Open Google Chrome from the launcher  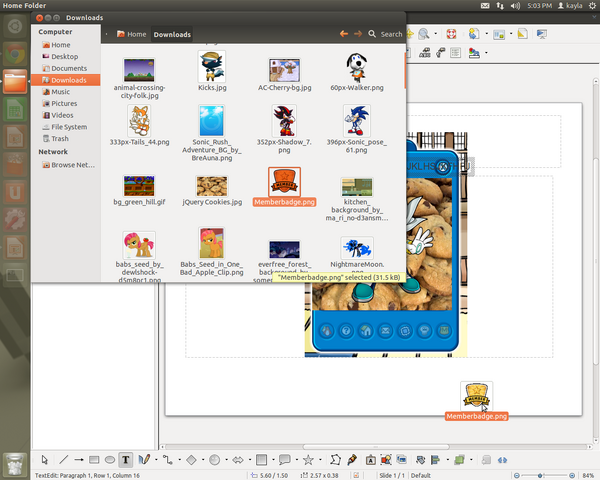click(15, 54)
